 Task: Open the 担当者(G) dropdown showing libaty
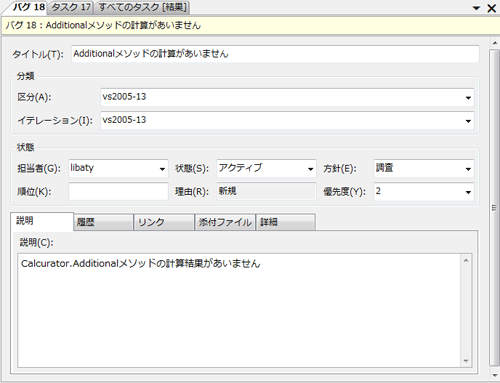tap(118, 168)
